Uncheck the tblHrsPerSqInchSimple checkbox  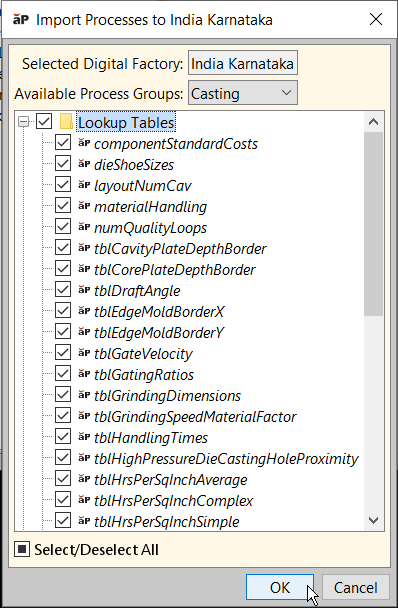[63, 520]
